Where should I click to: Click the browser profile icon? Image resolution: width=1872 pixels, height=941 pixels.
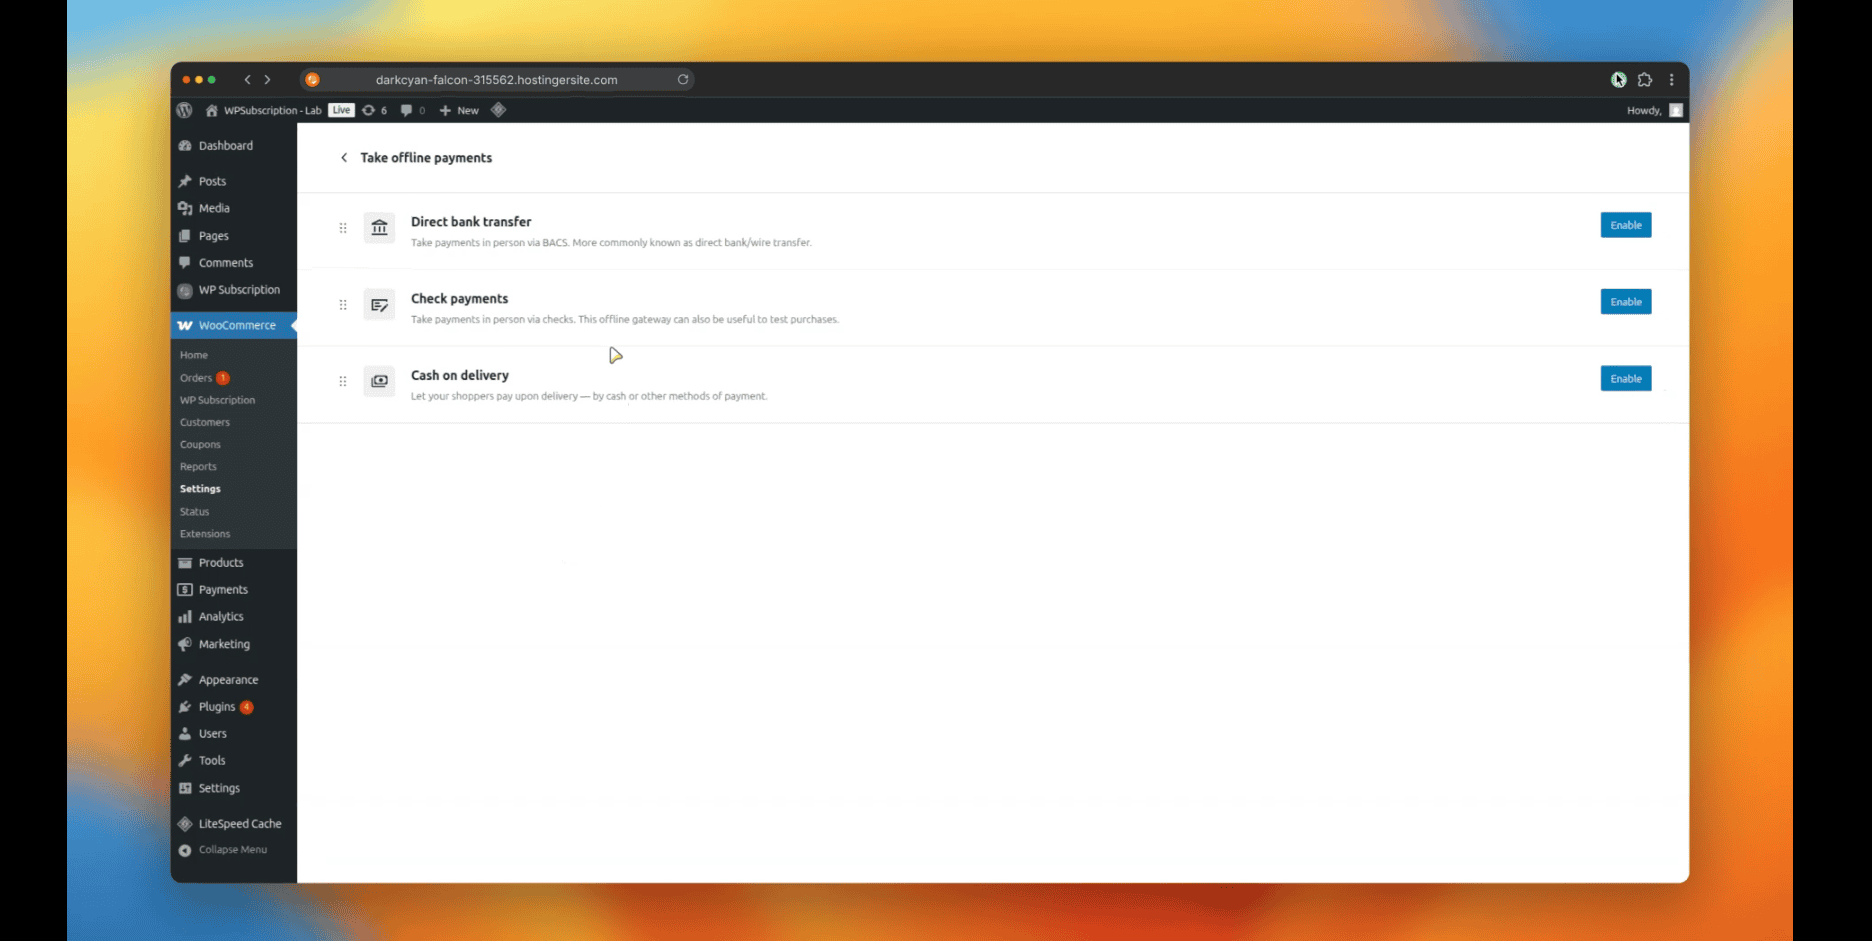[x=1618, y=80]
